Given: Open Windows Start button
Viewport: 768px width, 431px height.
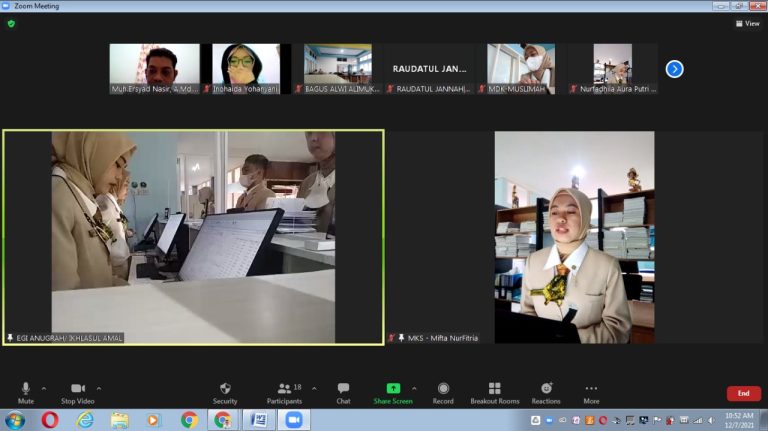Looking at the screenshot, I should click(15, 420).
